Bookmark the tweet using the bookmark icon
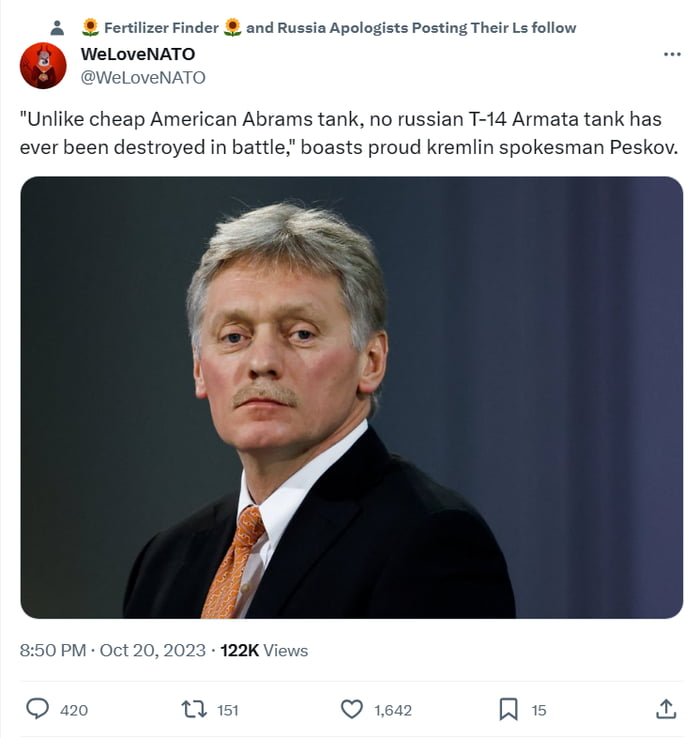 508,709
